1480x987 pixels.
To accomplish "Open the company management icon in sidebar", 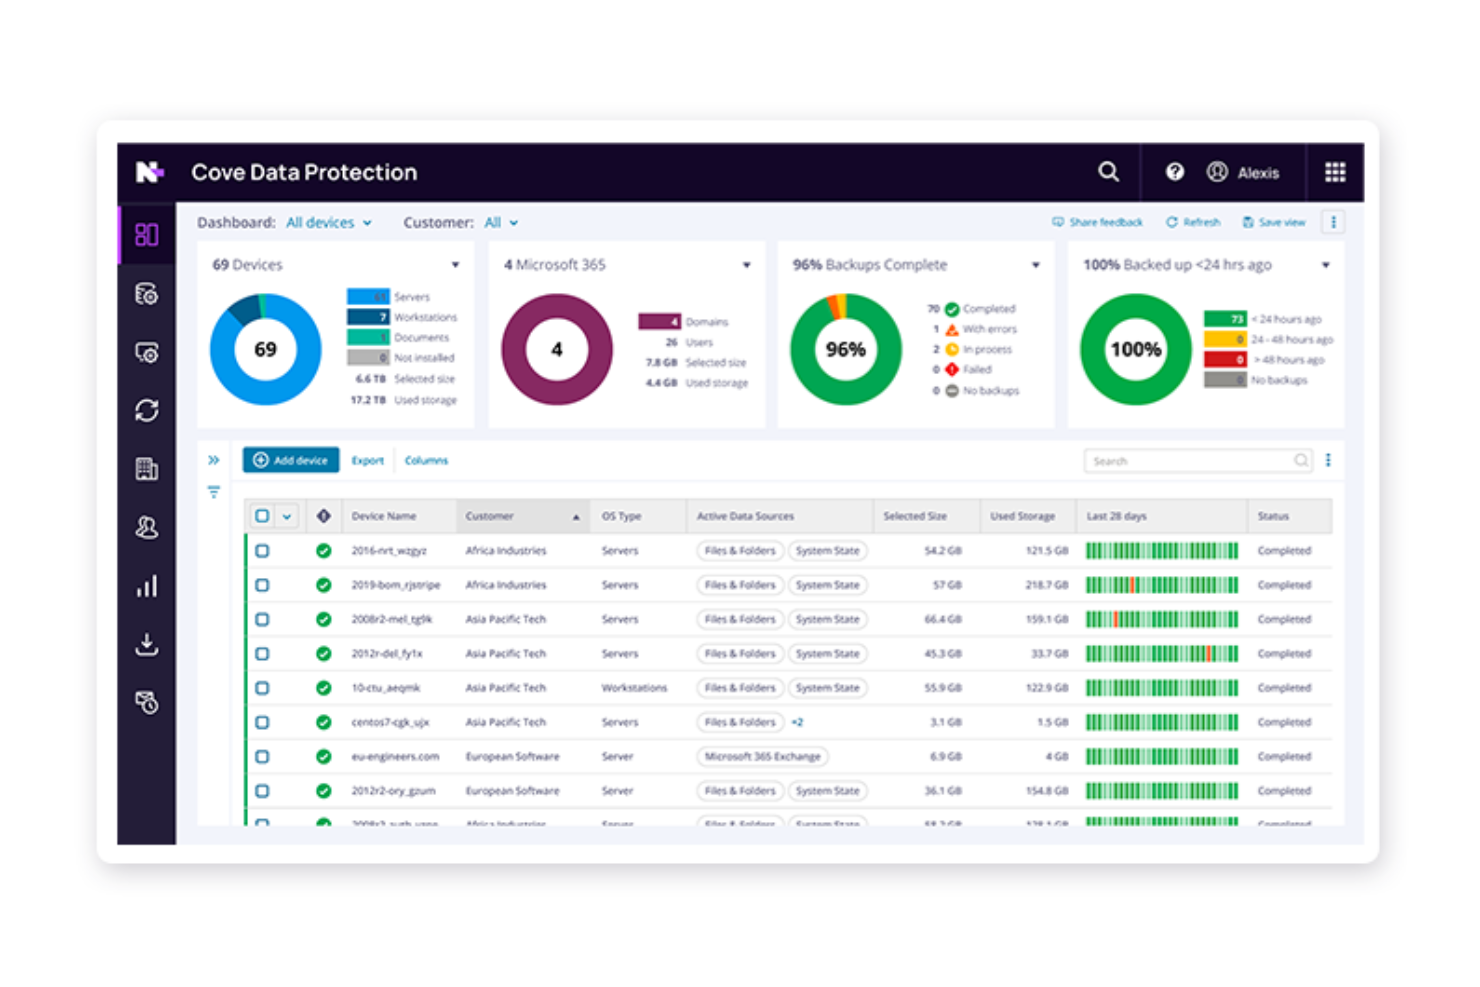I will tap(147, 469).
